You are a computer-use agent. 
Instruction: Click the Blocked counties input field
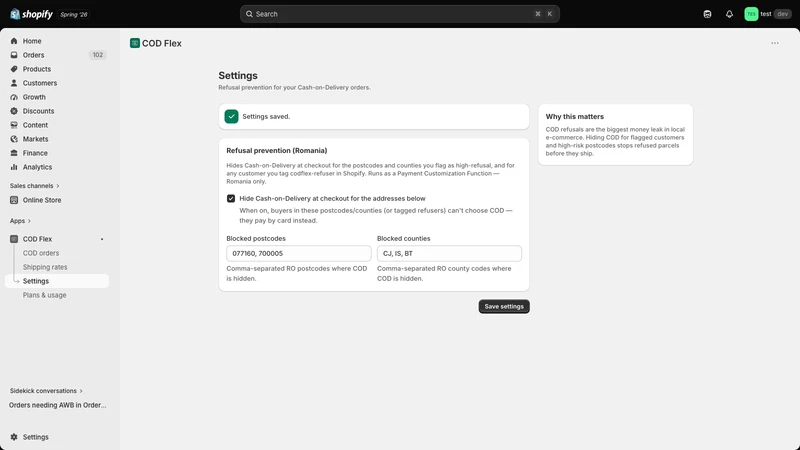click(x=449, y=254)
